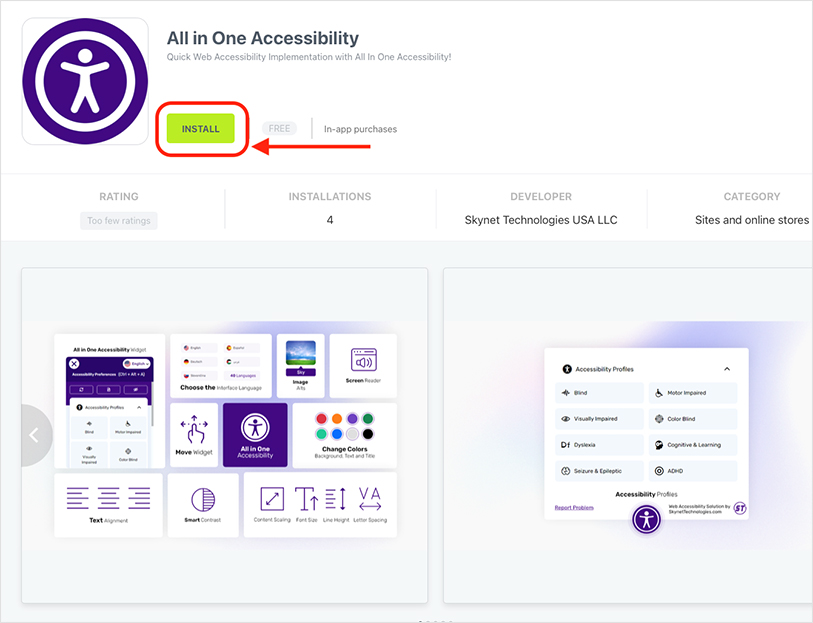Open the Sites and online stores category

(751, 220)
